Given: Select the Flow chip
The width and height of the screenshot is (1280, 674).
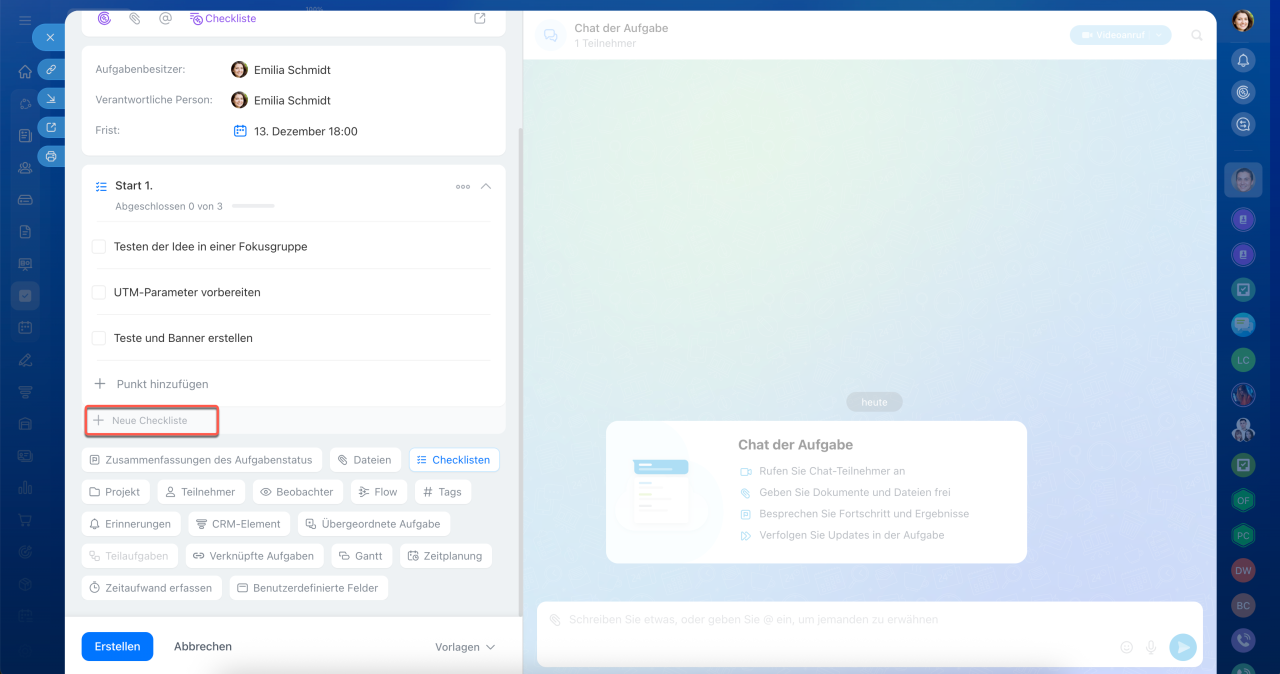Looking at the screenshot, I should (378, 492).
